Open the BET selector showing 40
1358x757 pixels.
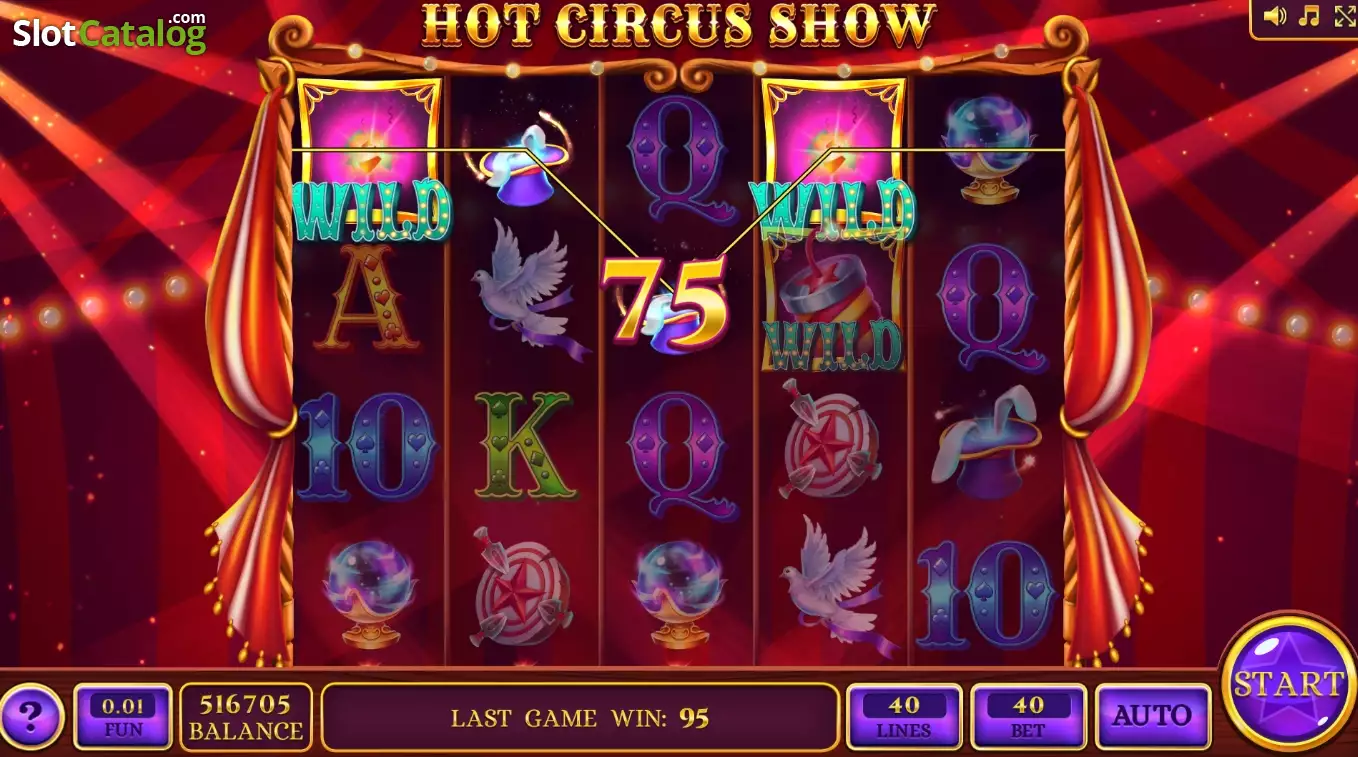(1028, 716)
